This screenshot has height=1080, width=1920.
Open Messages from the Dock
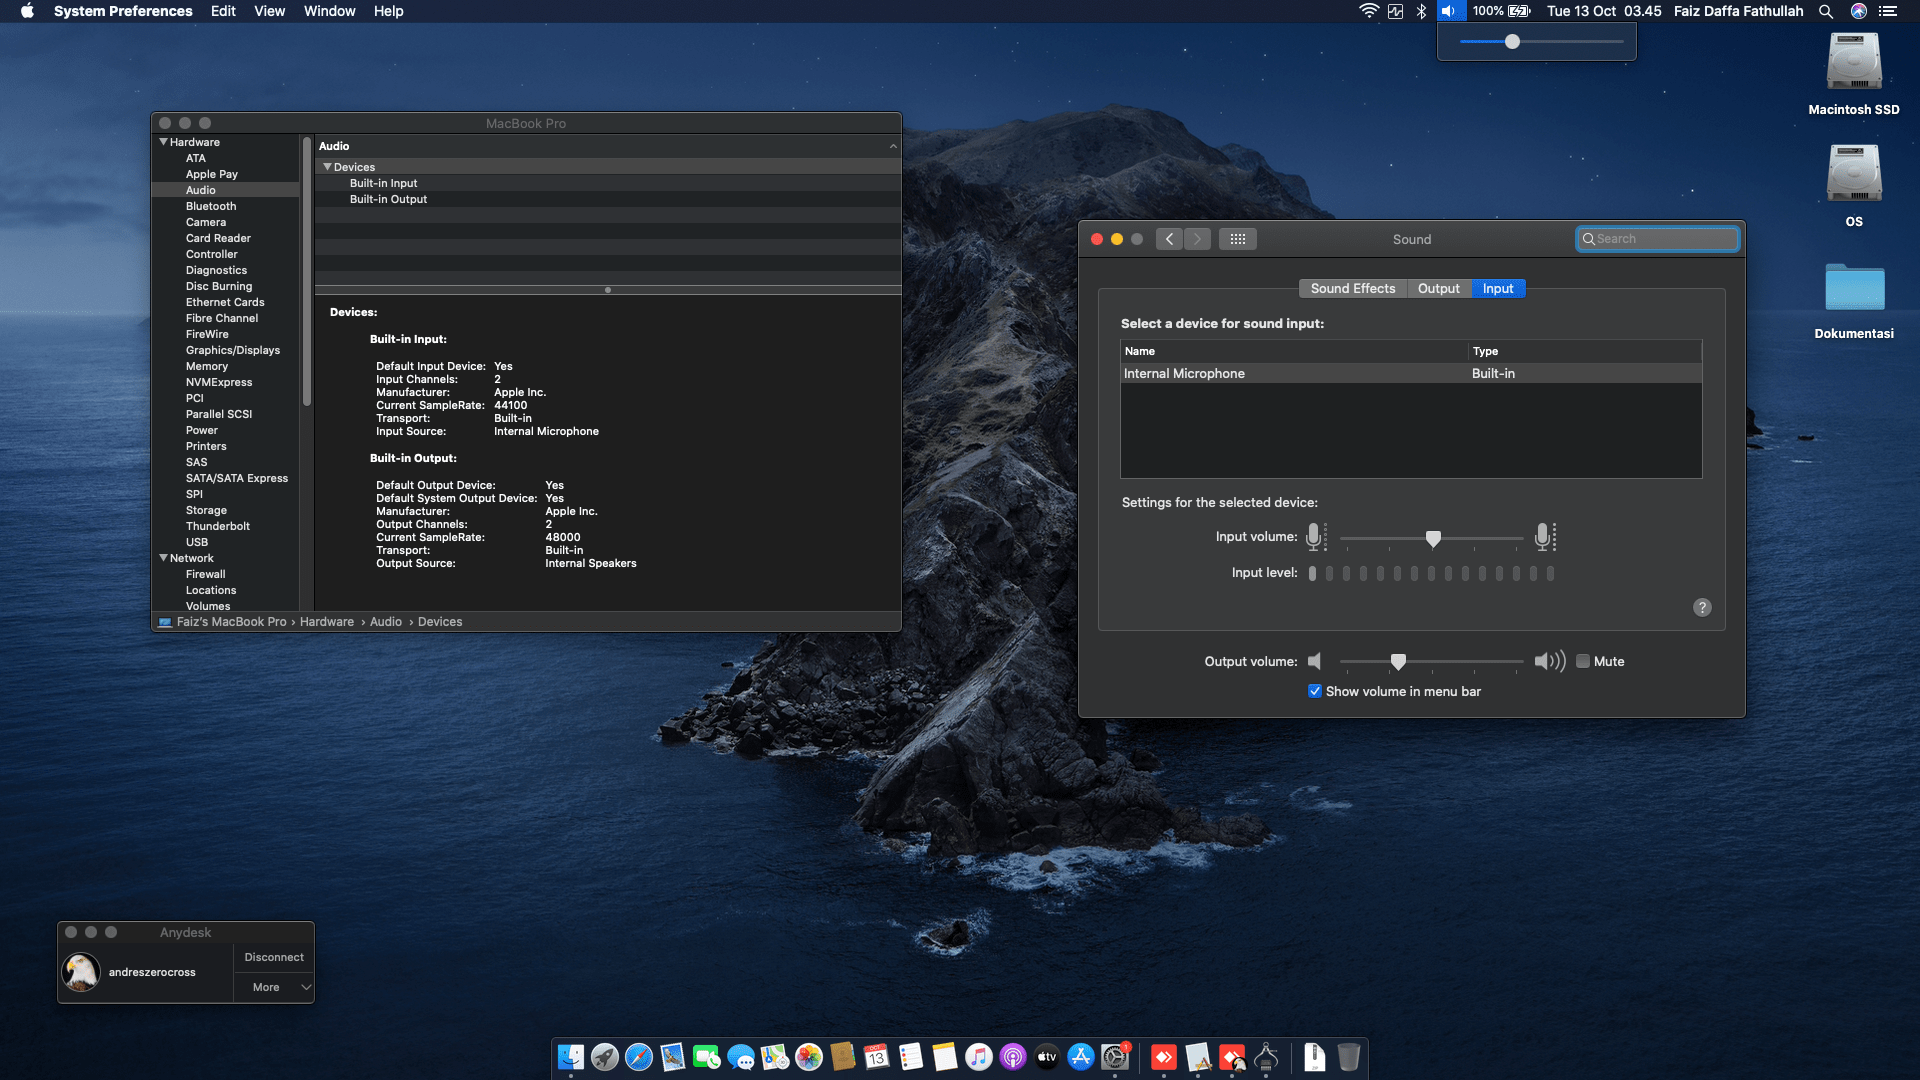coord(741,1057)
